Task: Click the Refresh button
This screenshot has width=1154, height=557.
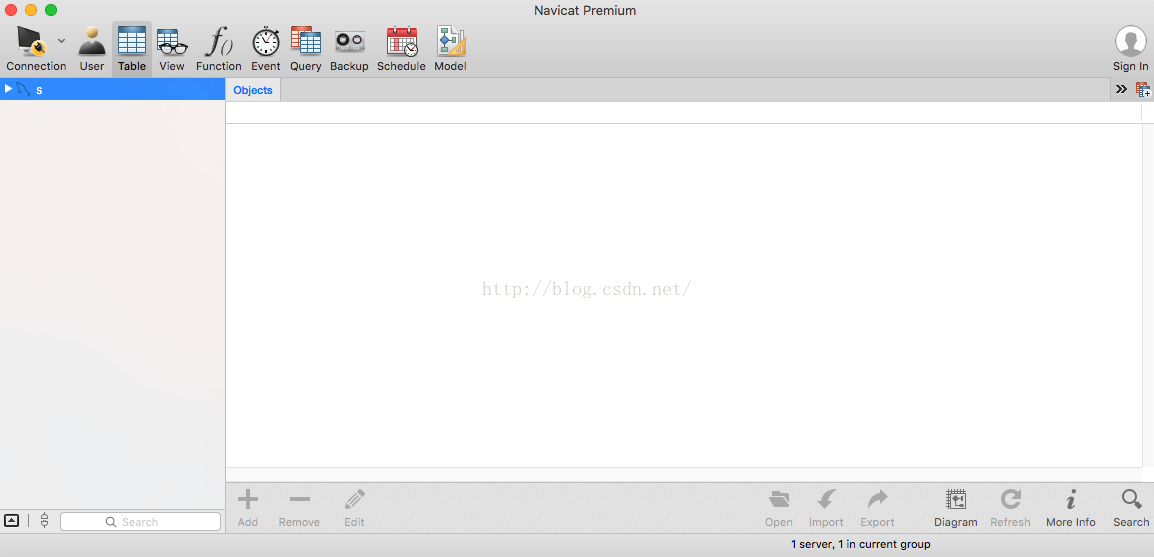Action: 1010,508
